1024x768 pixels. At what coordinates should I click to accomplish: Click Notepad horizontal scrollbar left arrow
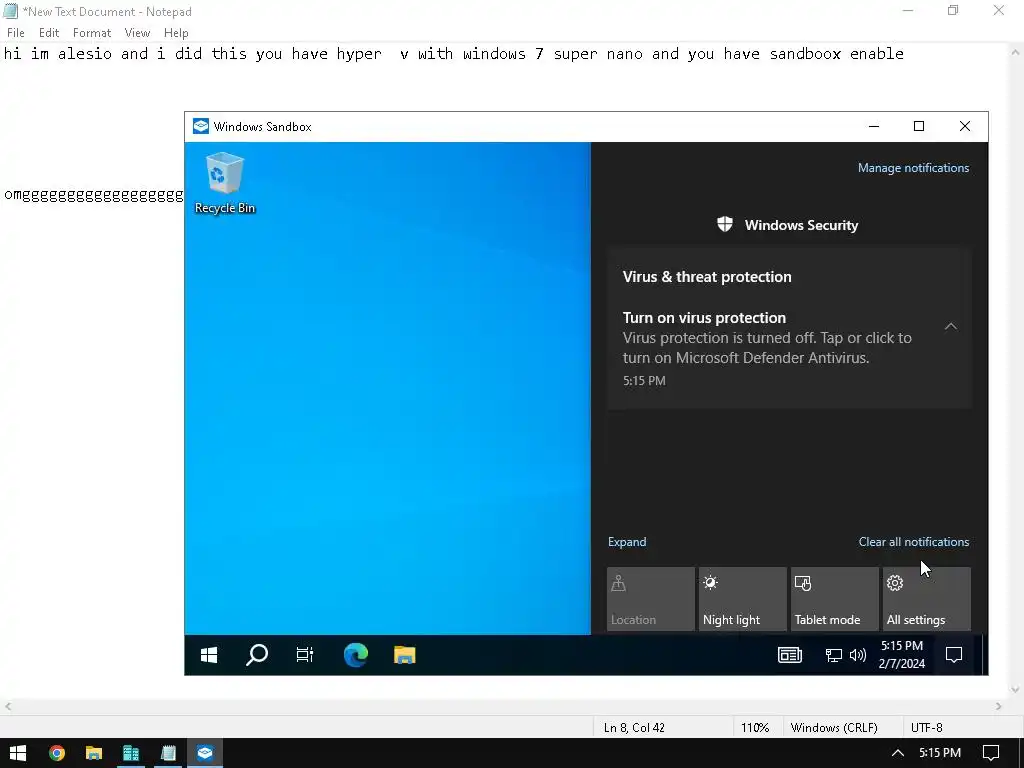click(7, 706)
